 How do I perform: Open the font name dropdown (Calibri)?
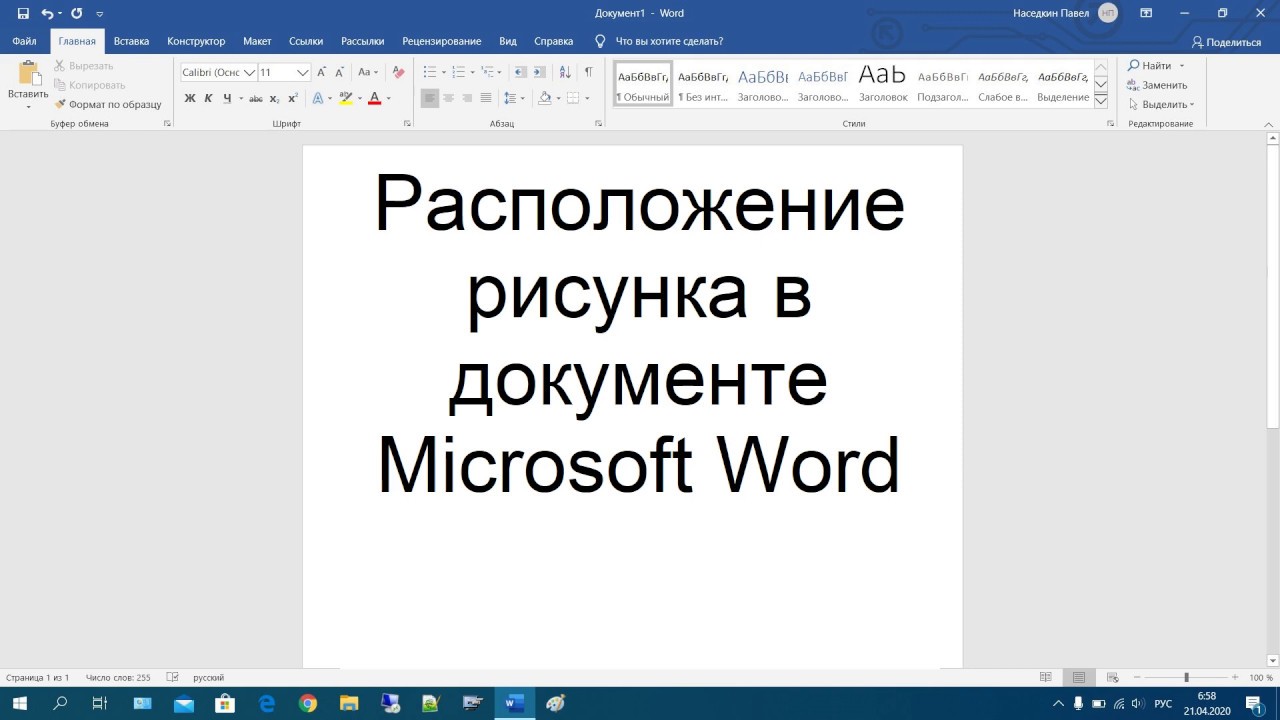(250, 72)
